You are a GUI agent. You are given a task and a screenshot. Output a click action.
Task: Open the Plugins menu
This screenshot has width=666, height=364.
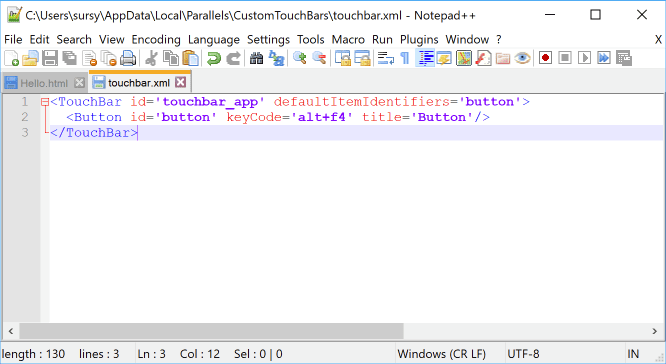click(x=419, y=40)
